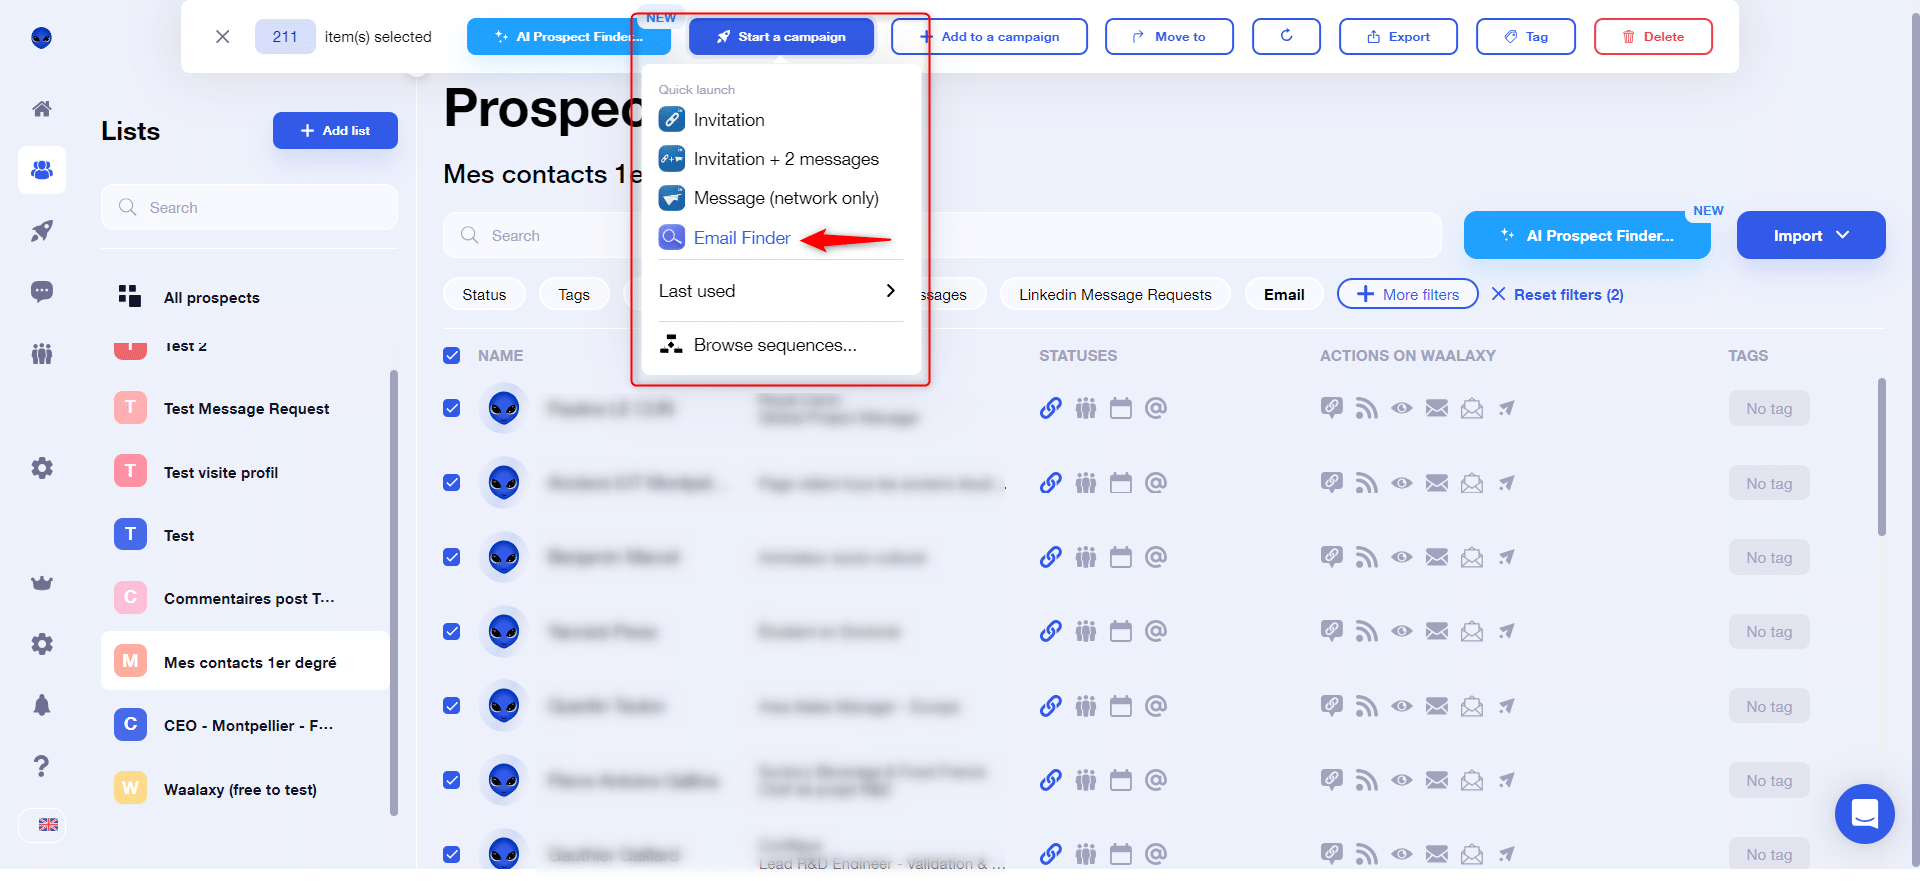Click the open-envelope icon in second row actions

1472,483
